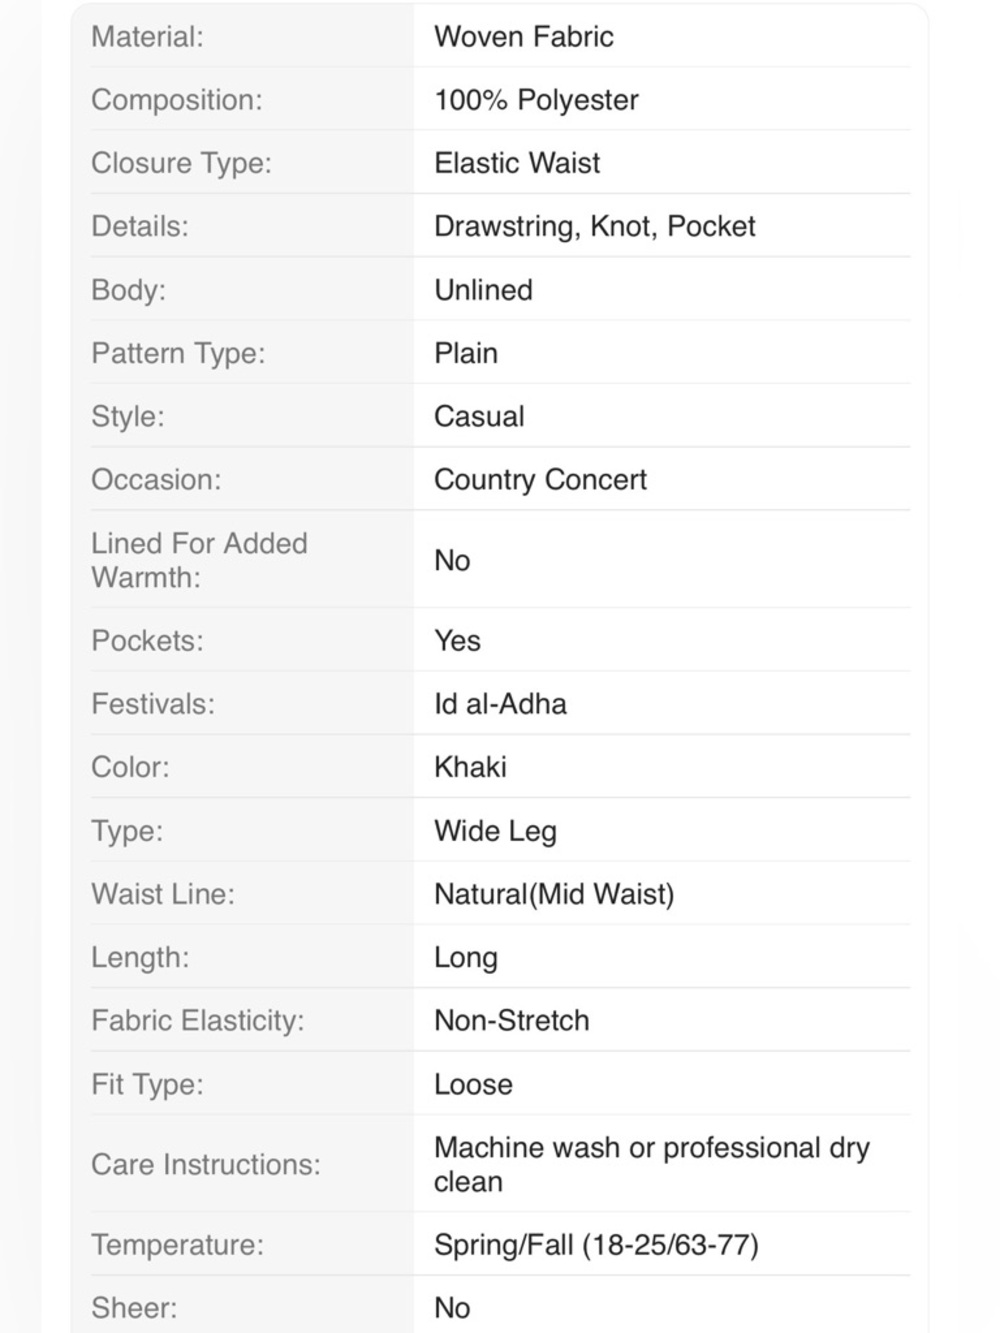Select the Id al-Adha festivals value

pos(500,704)
